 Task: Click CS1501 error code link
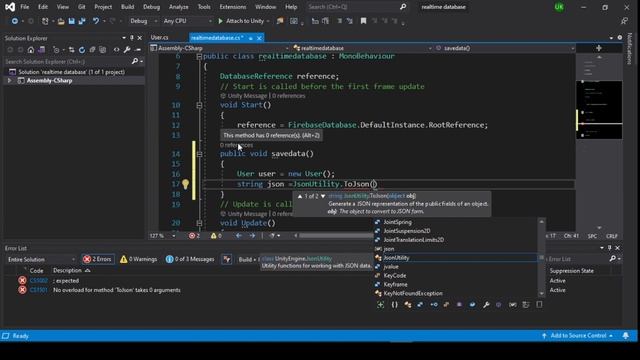click(x=38, y=290)
